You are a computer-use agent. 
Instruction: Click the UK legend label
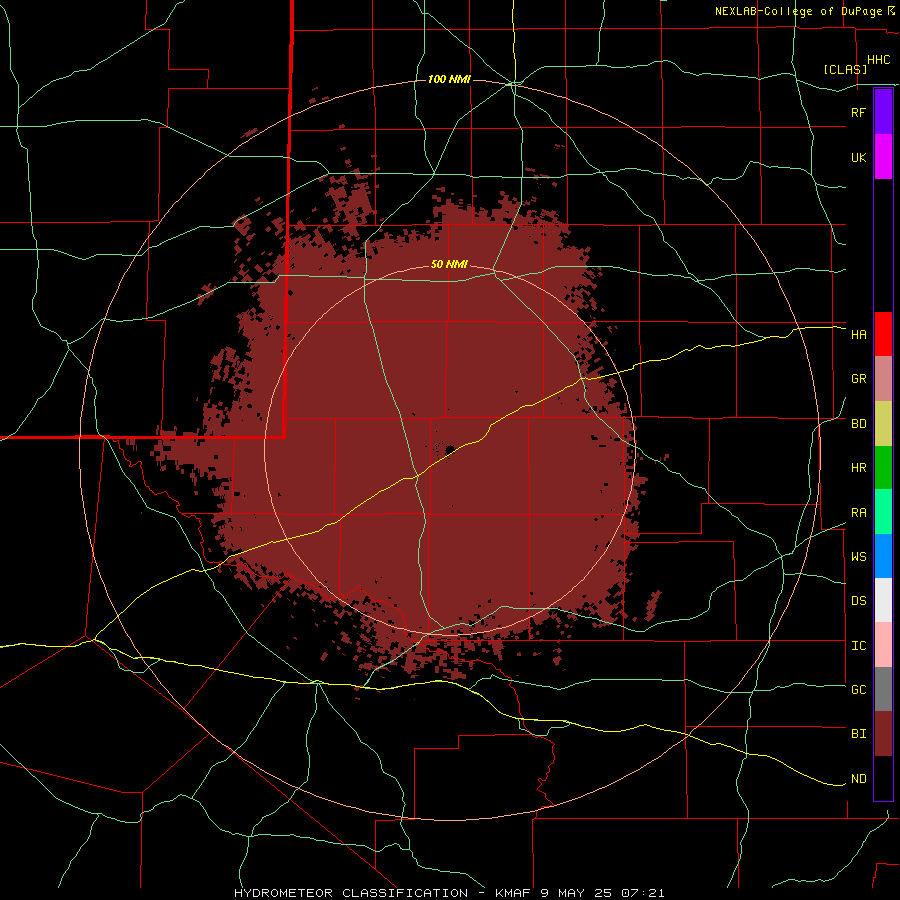tap(858, 157)
